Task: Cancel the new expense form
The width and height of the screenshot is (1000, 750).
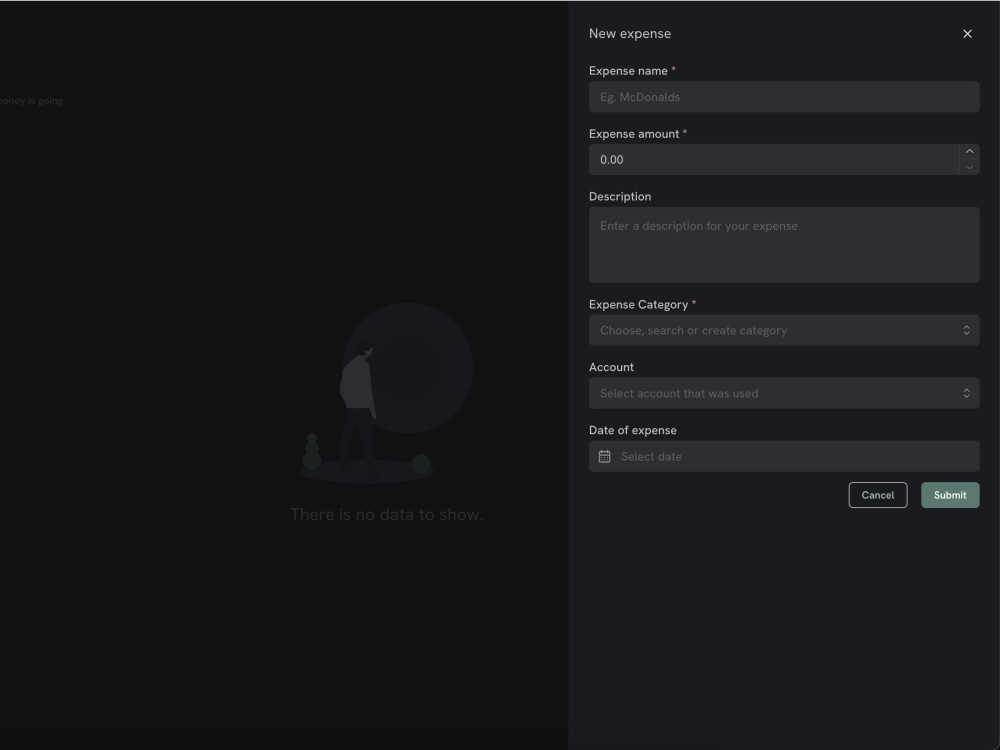Action: (x=878, y=495)
